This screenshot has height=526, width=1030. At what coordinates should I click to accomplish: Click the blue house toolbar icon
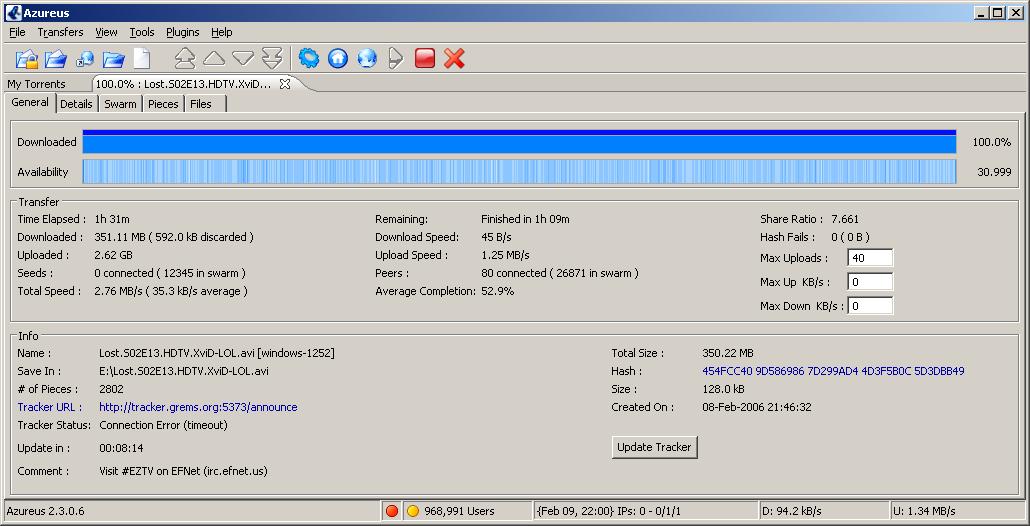point(338,58)
